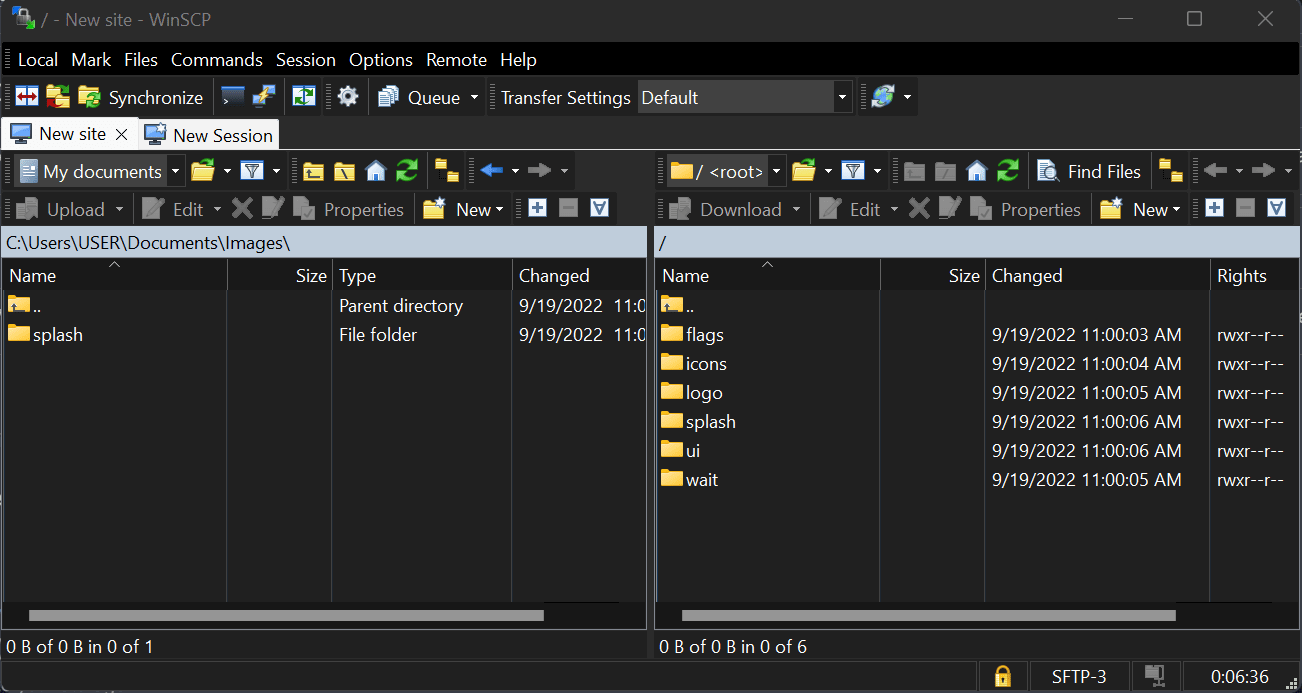Image resolution: width=1302 pixels, height=693 pixels.
Task: Open Transfer Settings Default combo box
Action: 745,97
